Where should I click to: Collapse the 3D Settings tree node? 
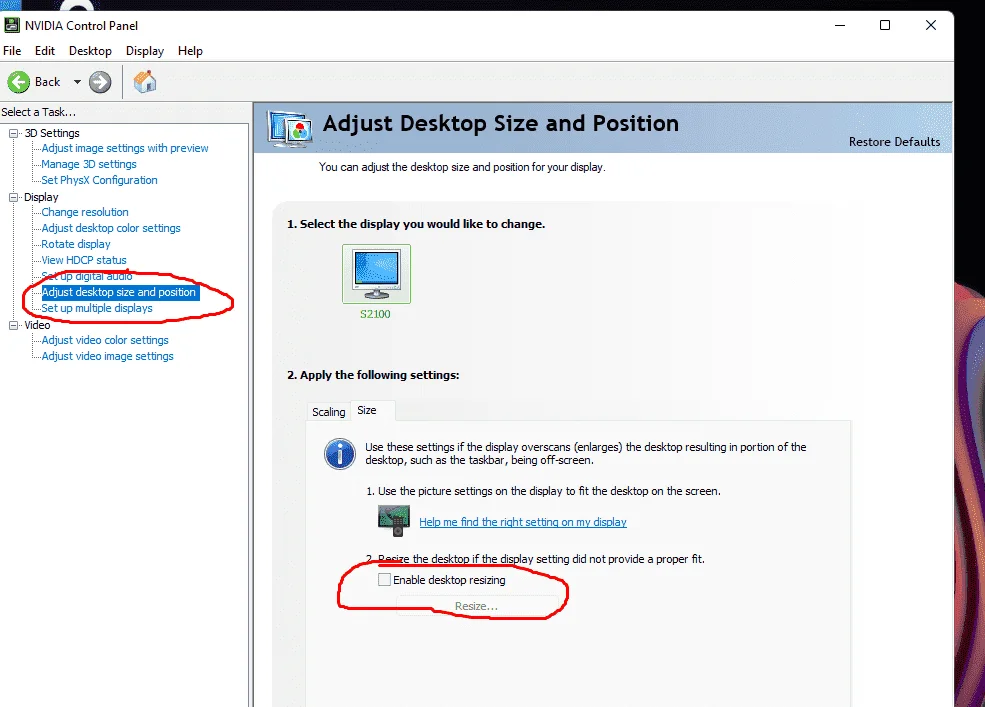[x=13, y=133]
